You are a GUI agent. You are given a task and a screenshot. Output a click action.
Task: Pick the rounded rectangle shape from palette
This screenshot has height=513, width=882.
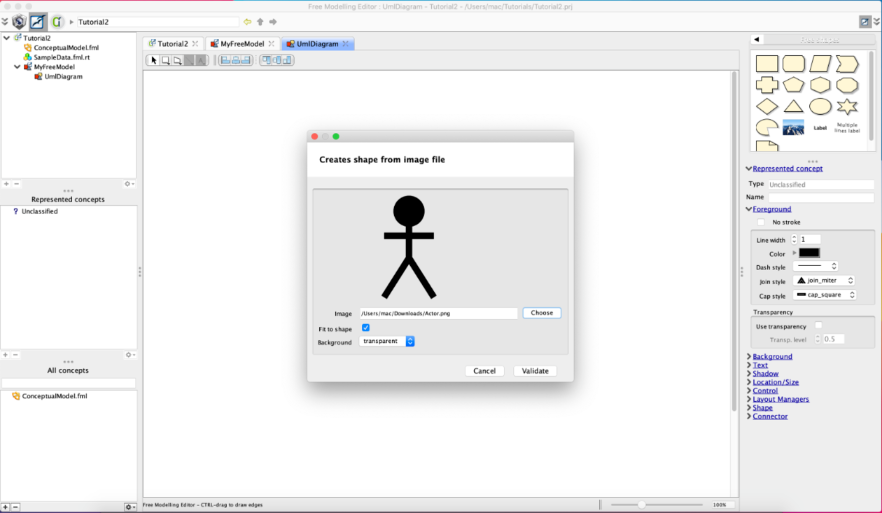(x=793, y=64)
